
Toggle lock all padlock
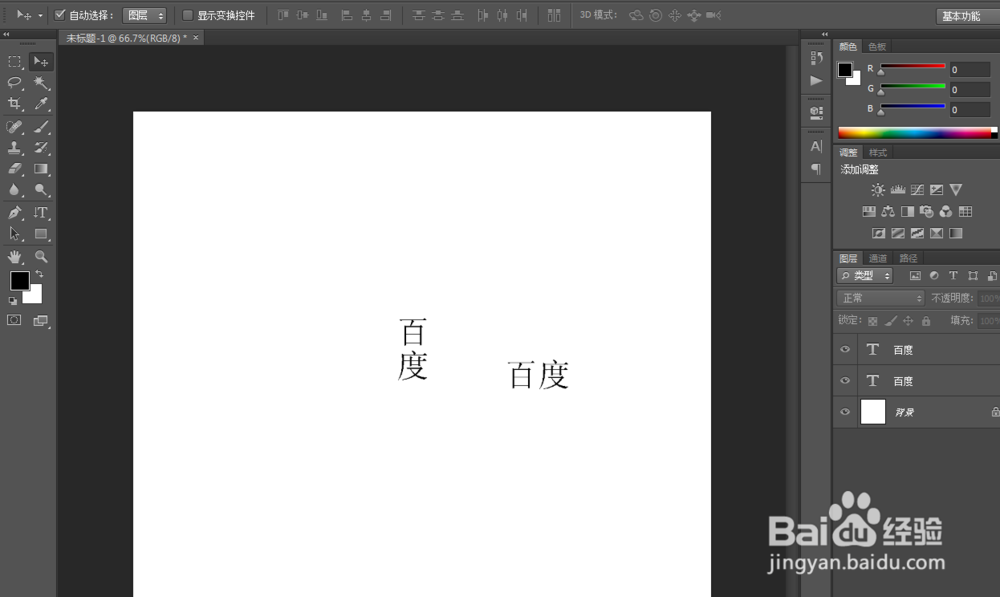point(926,321)
